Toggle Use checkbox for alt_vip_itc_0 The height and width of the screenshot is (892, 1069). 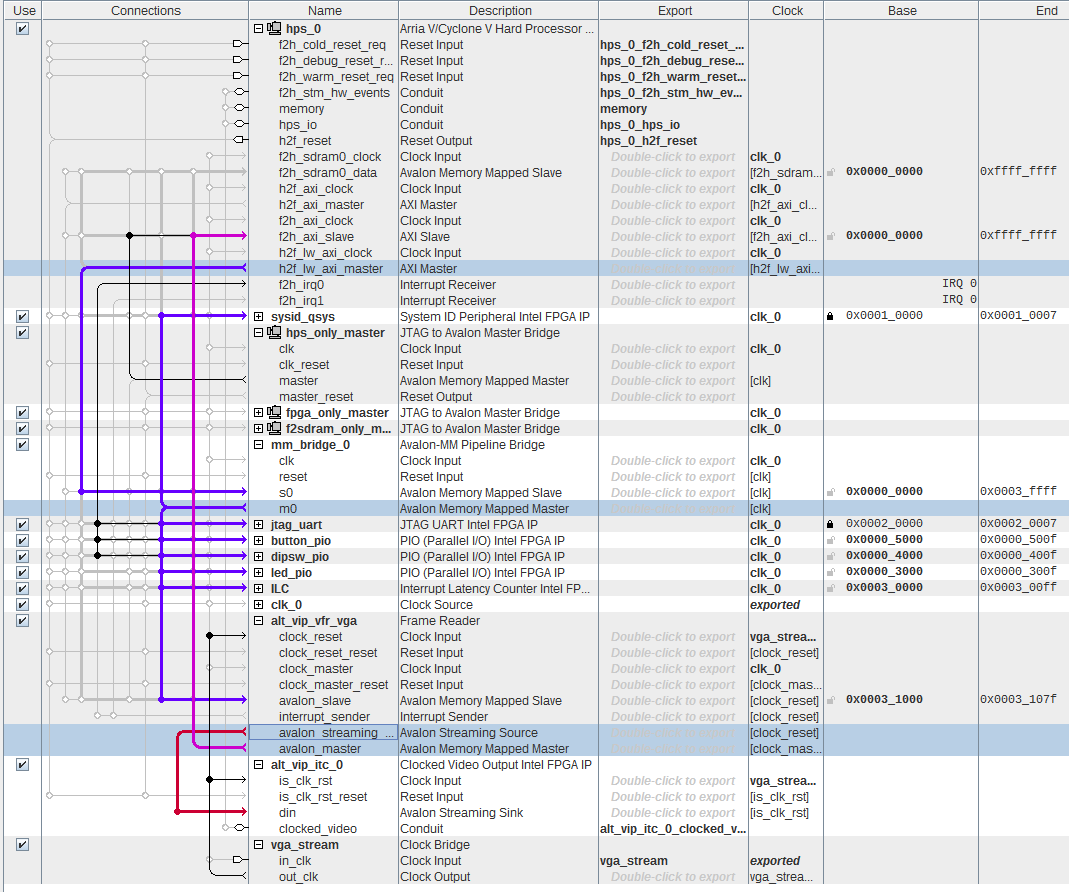pos(22,764)
